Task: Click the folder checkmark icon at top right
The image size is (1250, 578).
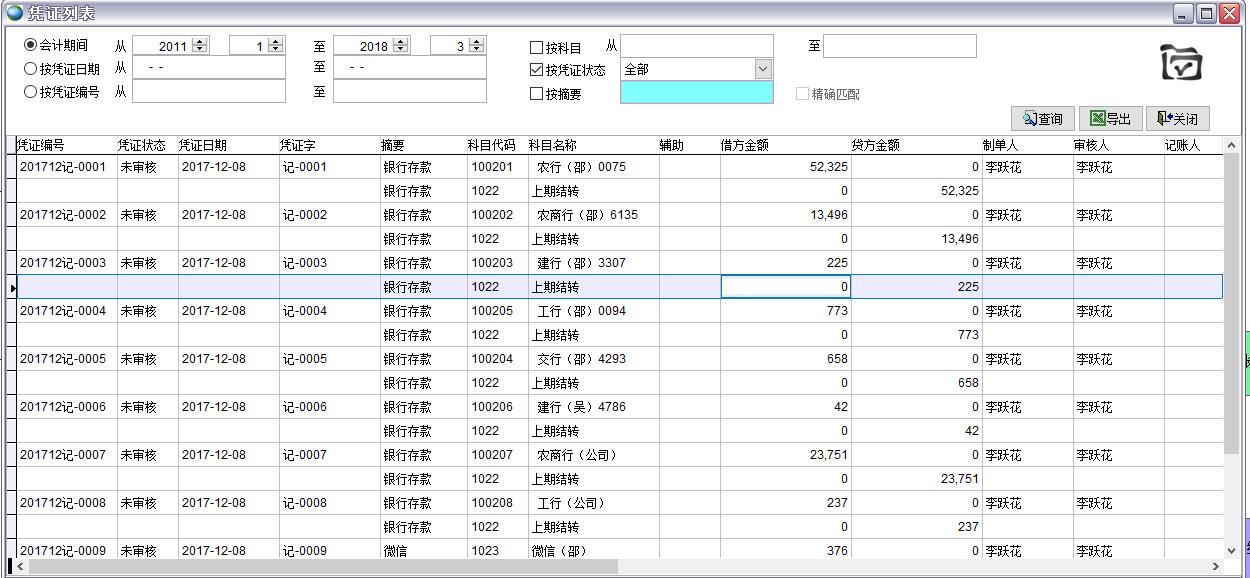Action: (x=1180, y=63)
